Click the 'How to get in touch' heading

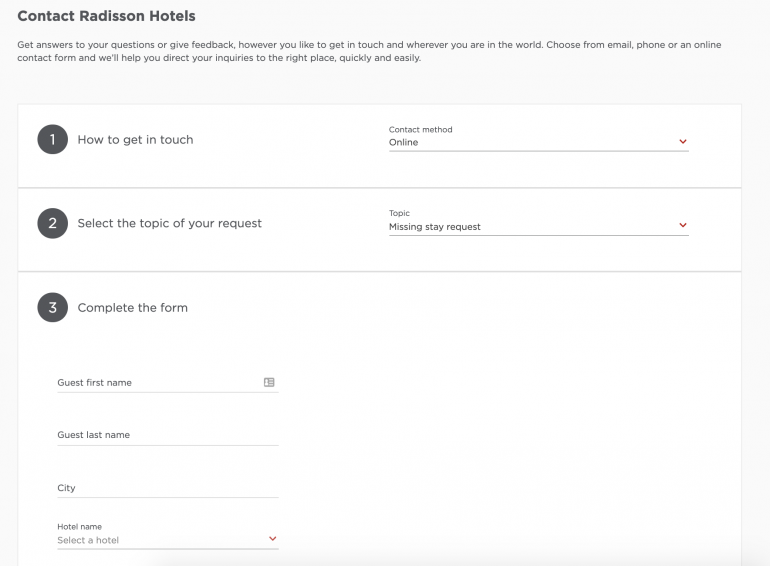coord(135,140)
